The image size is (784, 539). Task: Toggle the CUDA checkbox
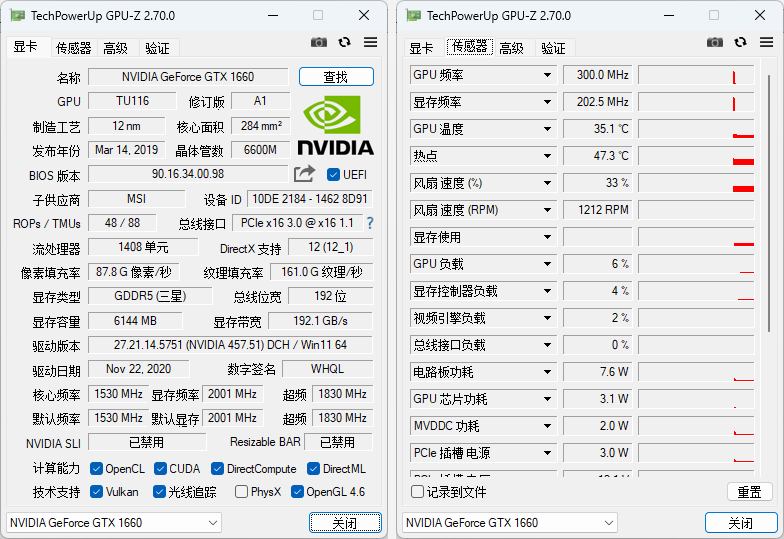160,468
